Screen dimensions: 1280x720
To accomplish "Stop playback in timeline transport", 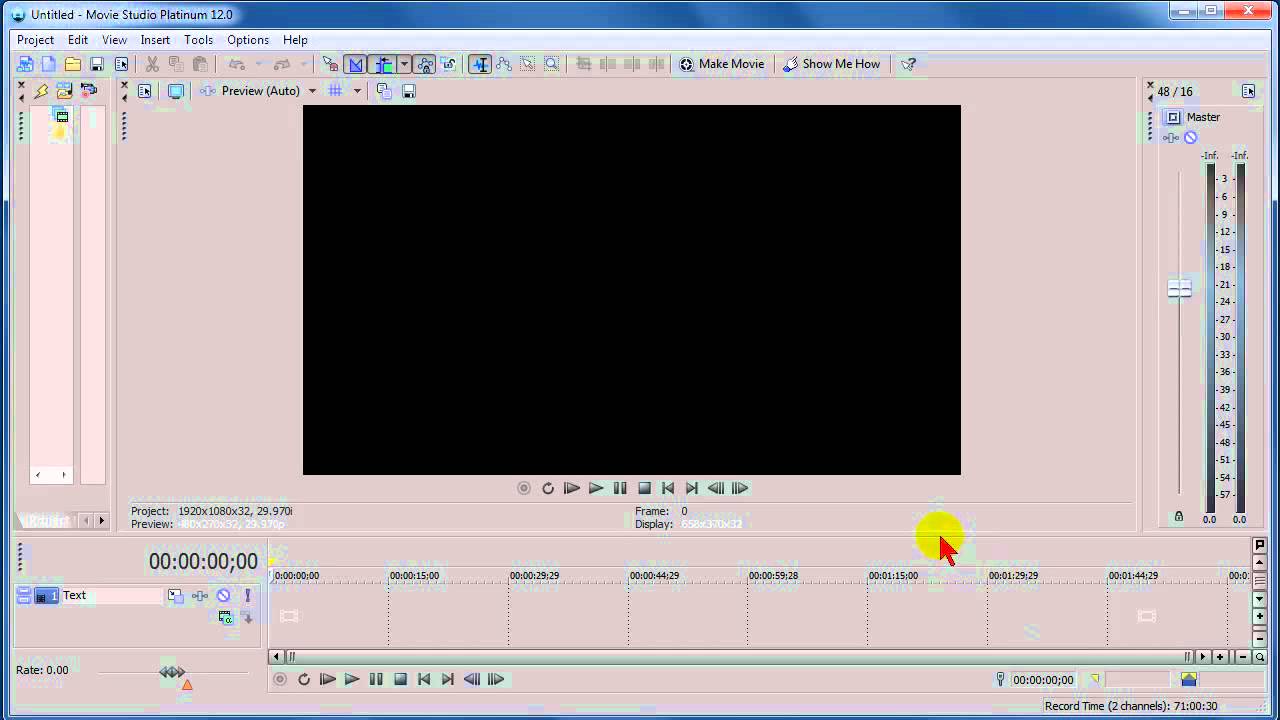I will pos(400,679).
